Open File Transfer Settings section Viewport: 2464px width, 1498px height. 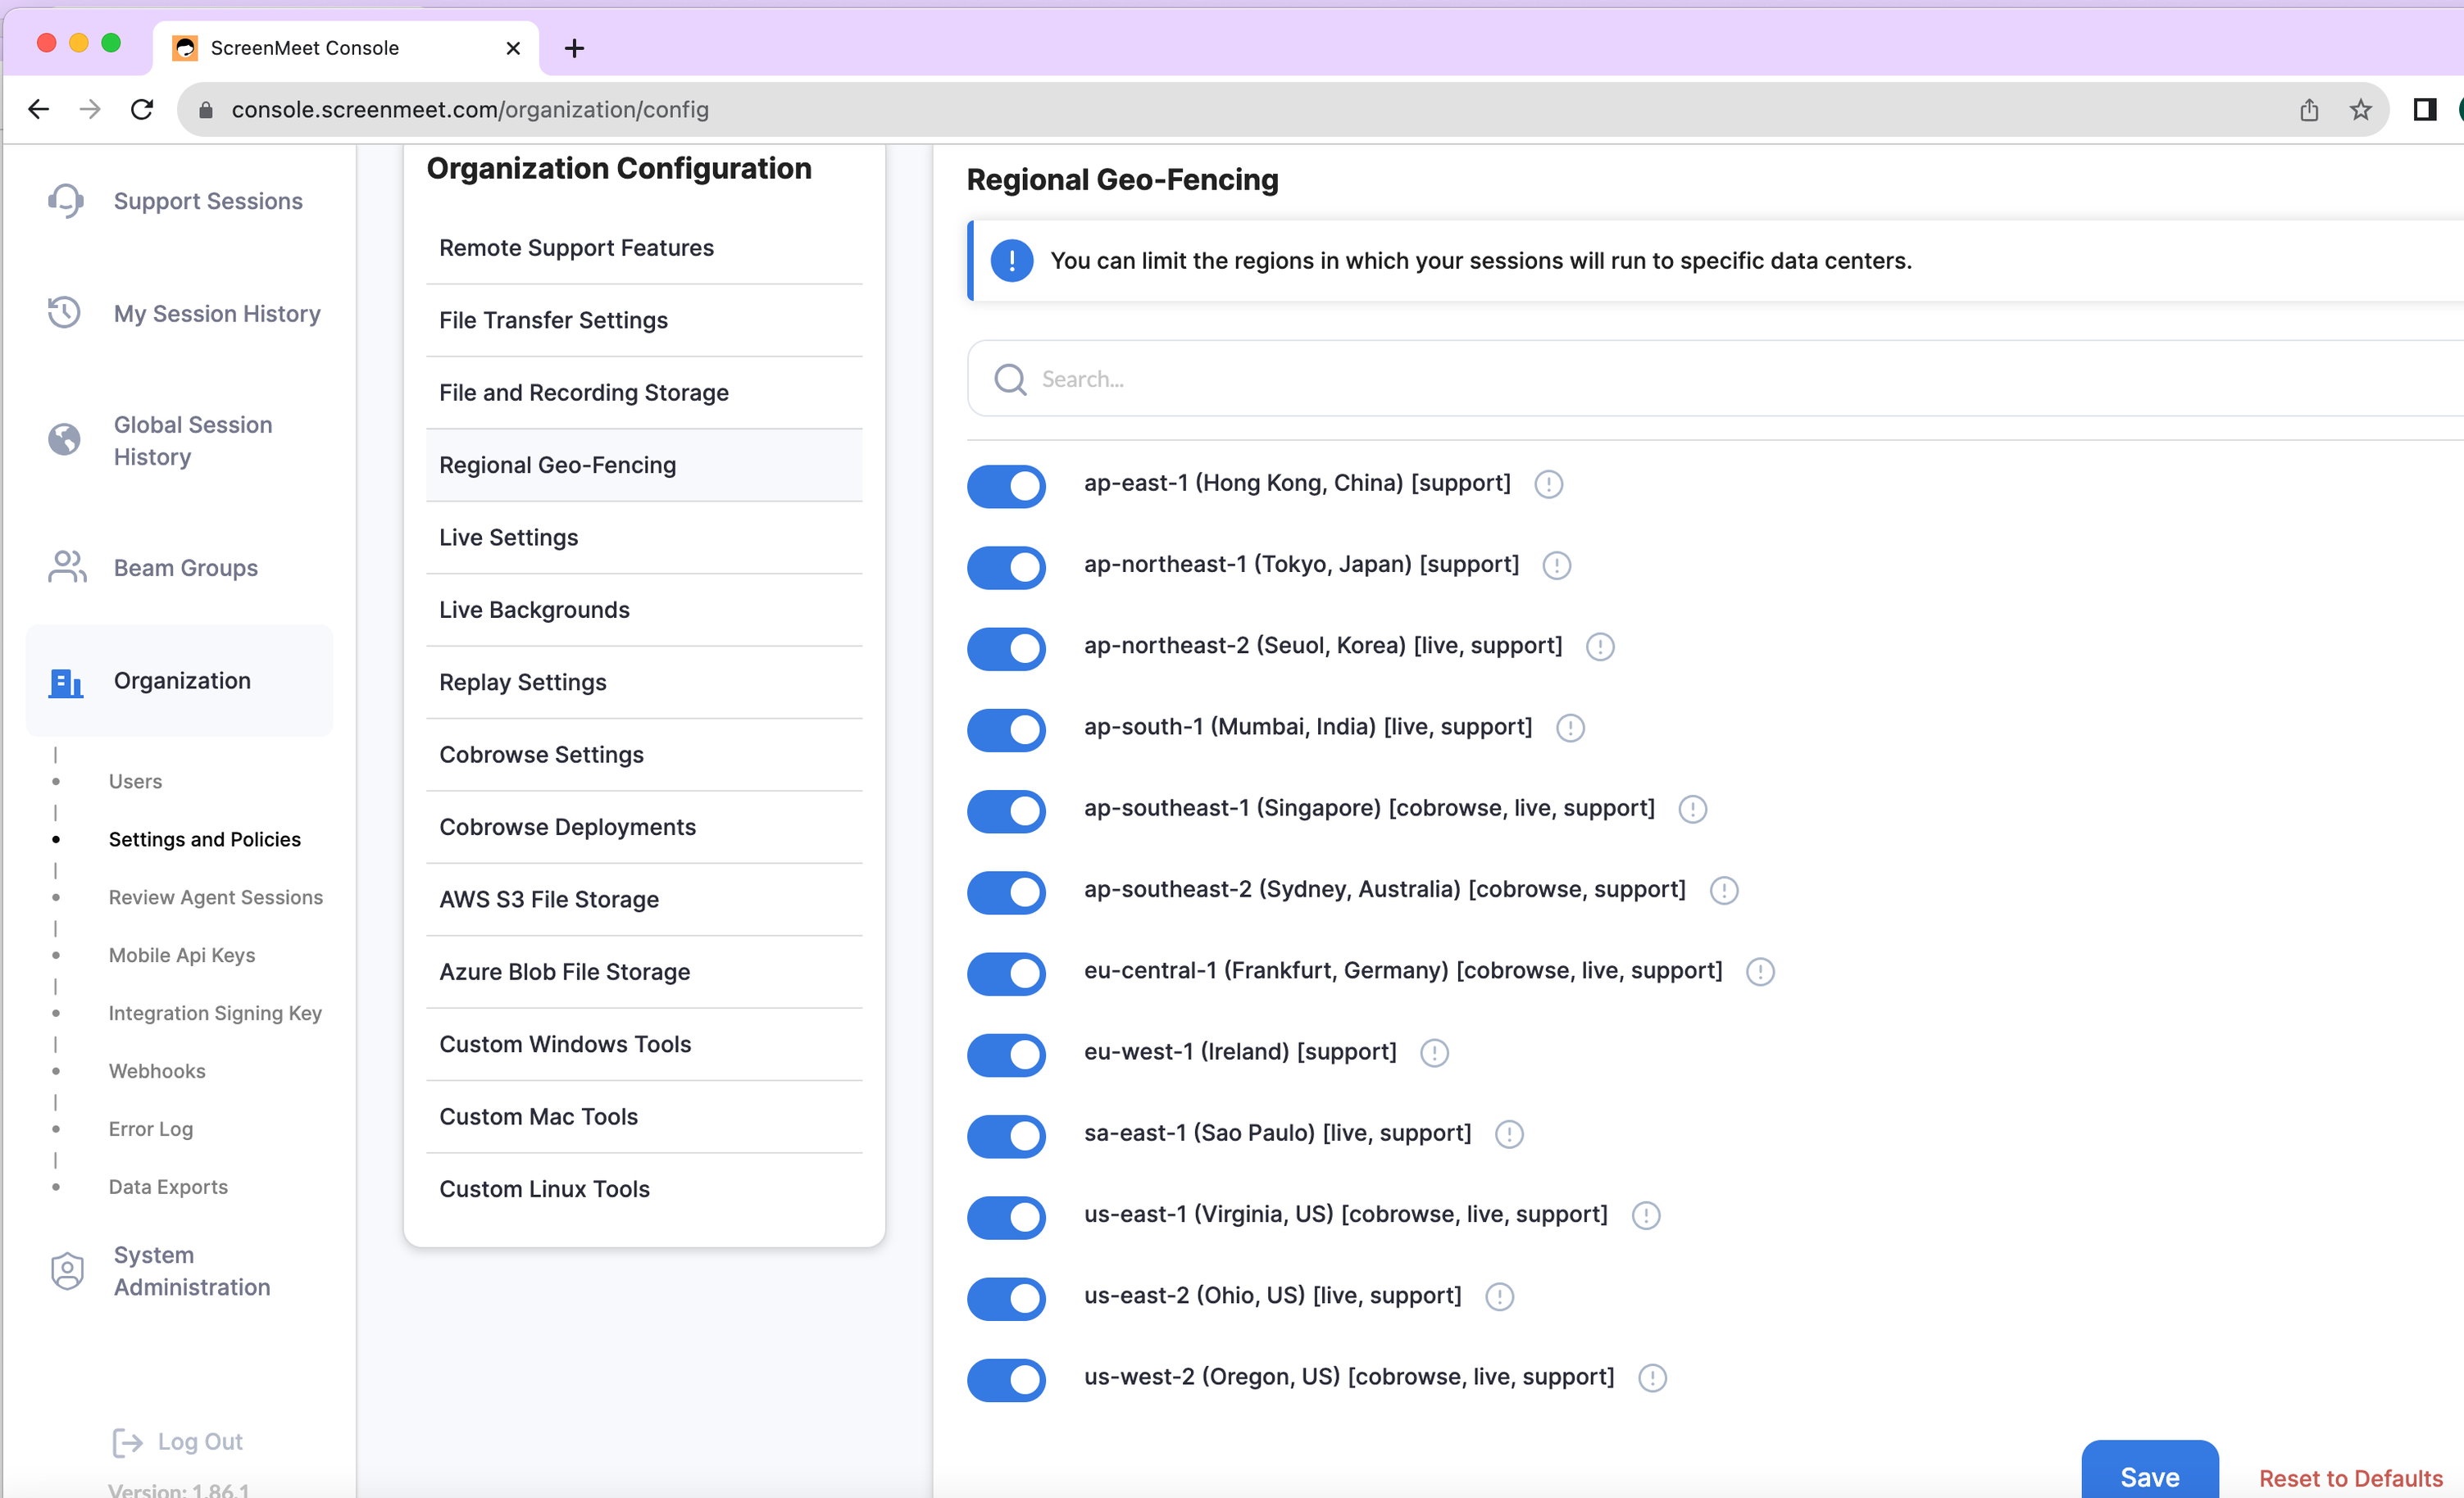coord(644,320)
